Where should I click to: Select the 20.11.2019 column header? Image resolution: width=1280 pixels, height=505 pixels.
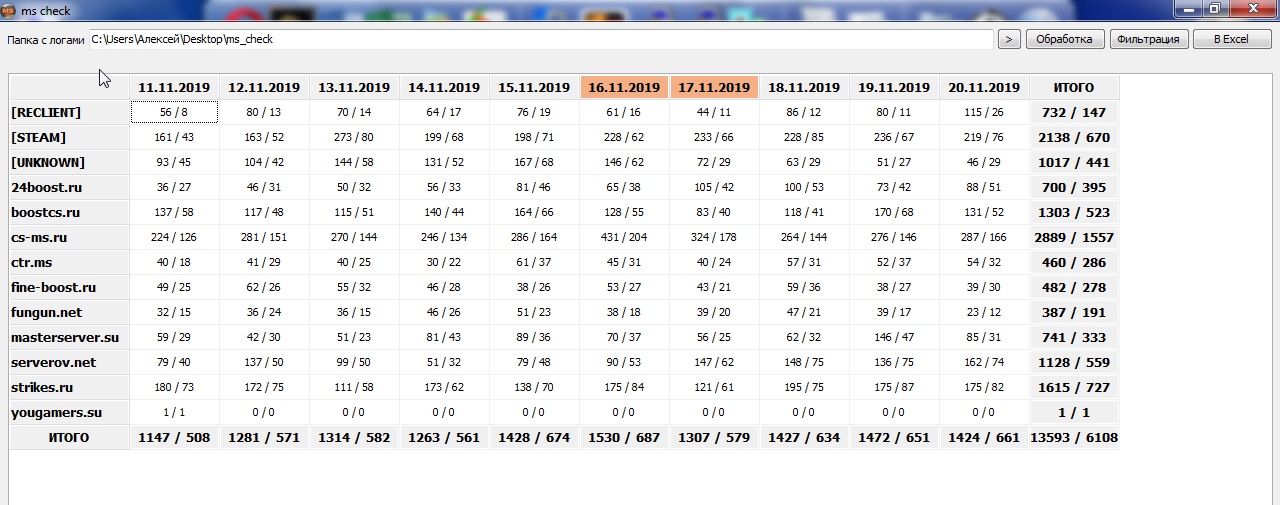pyautogui.click(x=984, y=87)
